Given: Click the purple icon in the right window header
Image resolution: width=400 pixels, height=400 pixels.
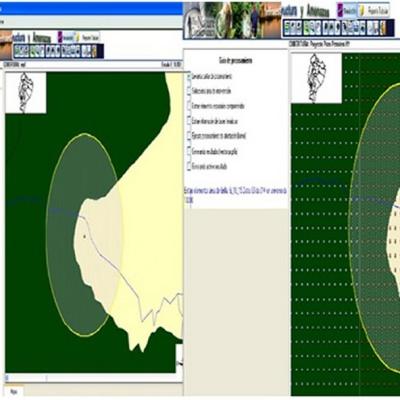Looking at the screenshot, I should [340, 11].
